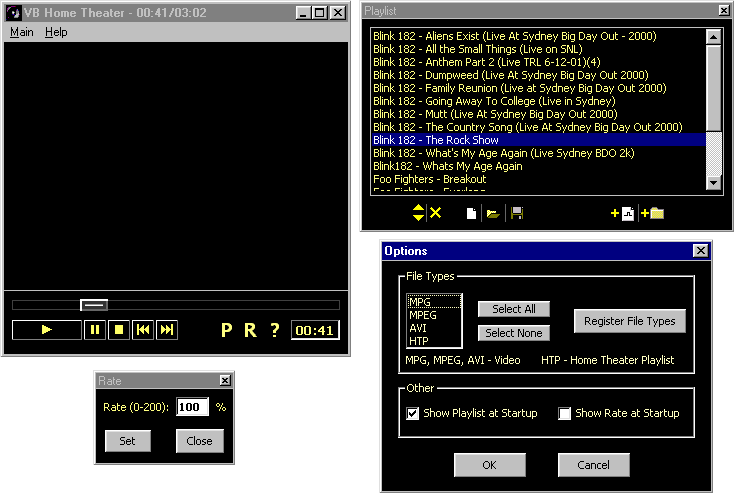
Task: Enable Show Rate at Startup
Action: (x=564, y=413)
